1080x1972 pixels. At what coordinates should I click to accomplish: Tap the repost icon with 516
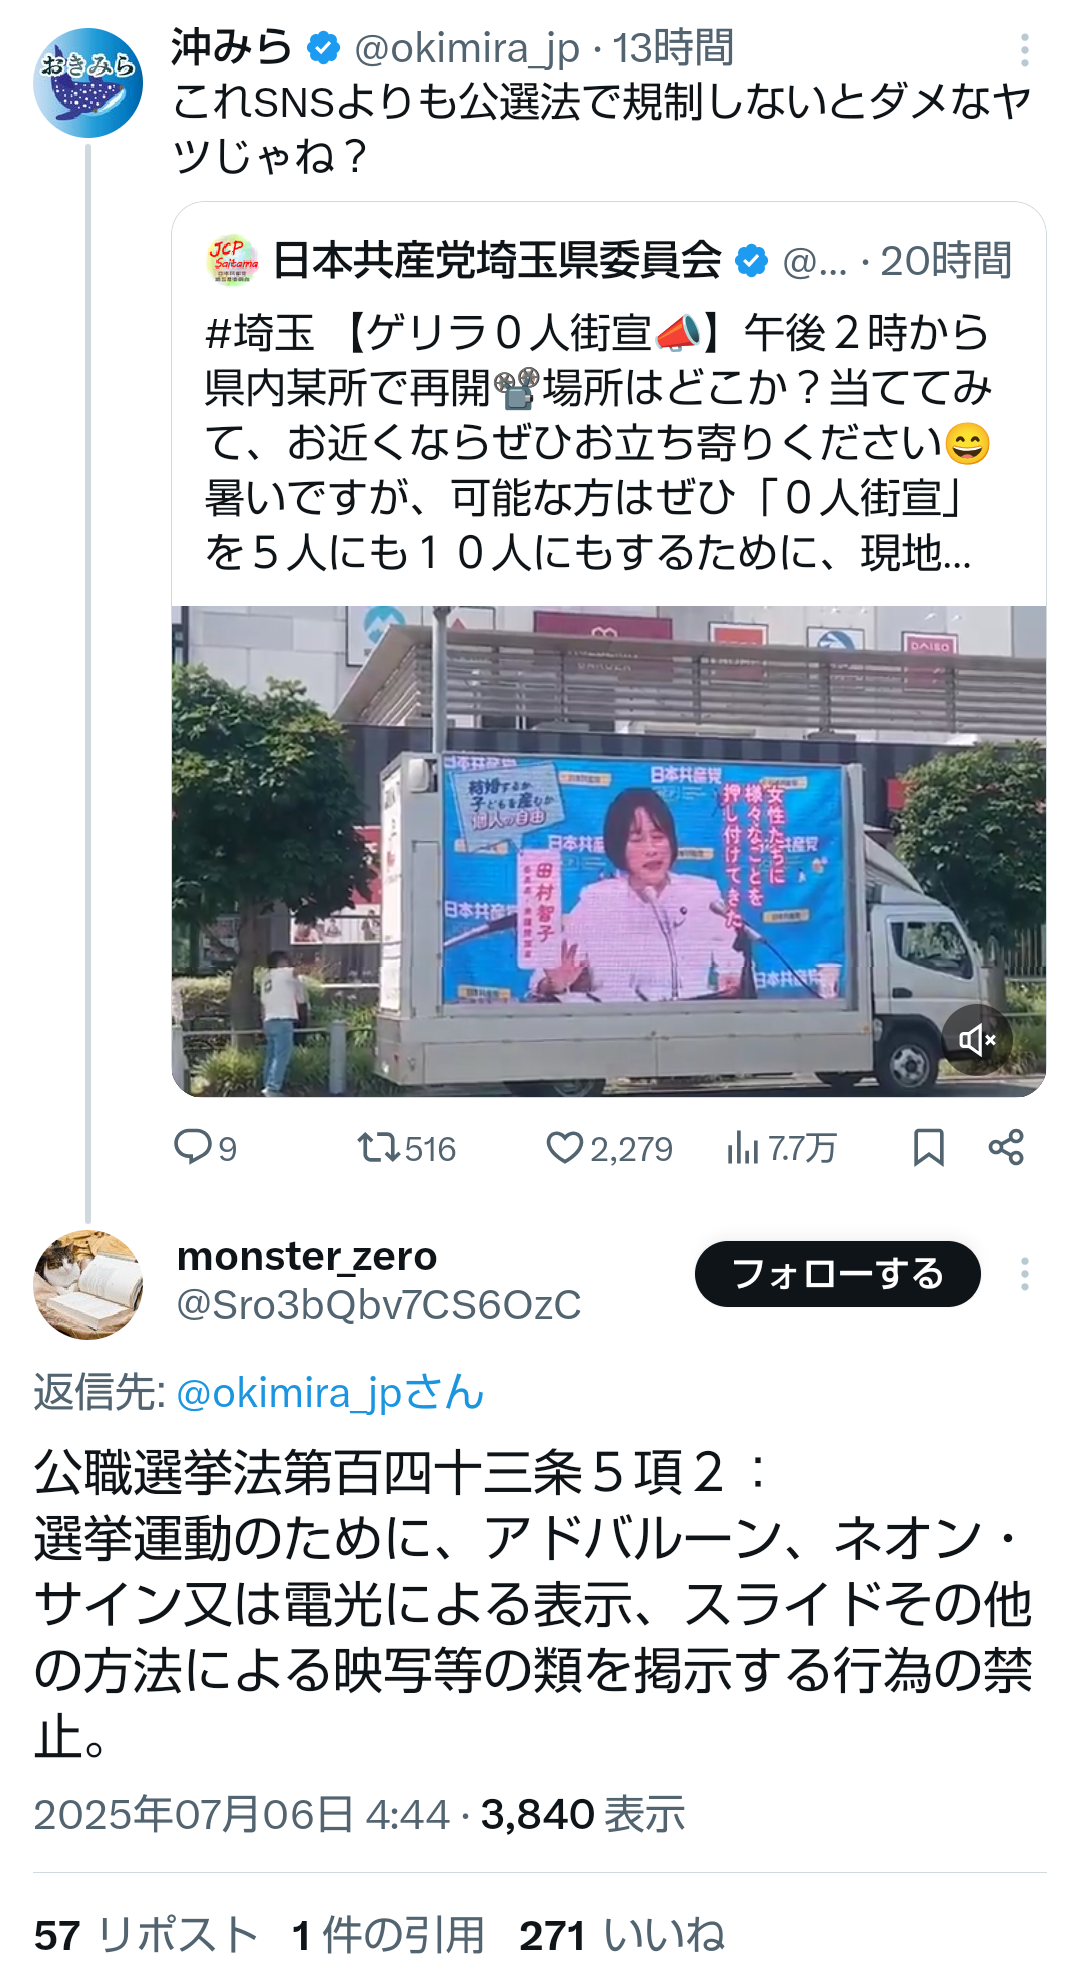(406, 1148)
